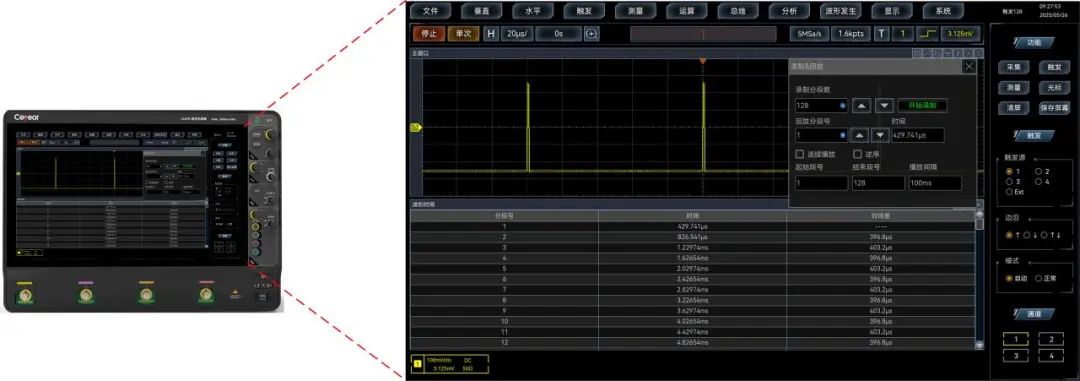Open the 文件 file menu
Screen dimensions: 1080x381
coord(430,11)
